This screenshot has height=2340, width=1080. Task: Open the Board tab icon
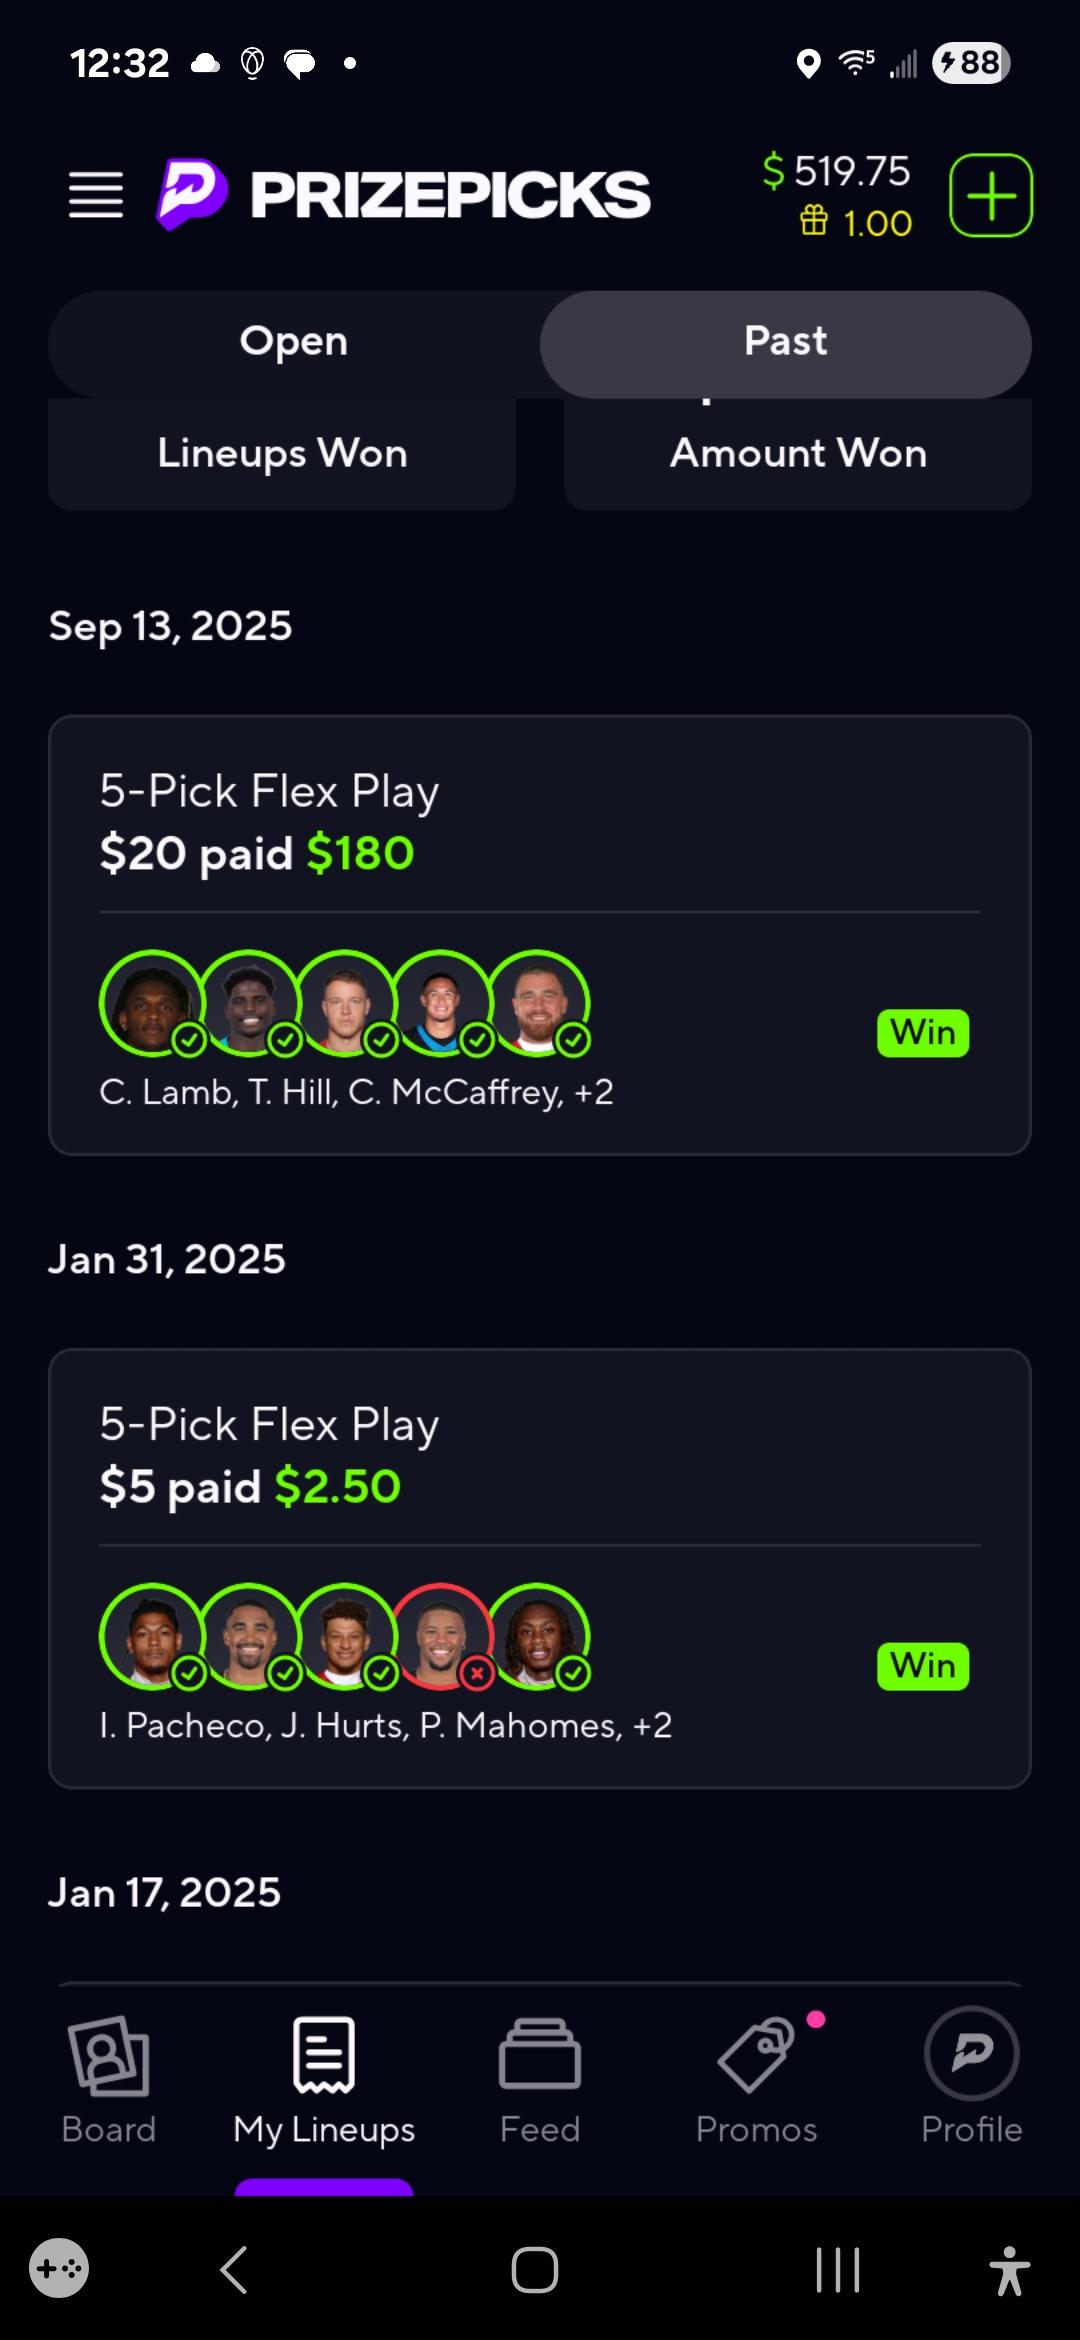point(109,2056)
